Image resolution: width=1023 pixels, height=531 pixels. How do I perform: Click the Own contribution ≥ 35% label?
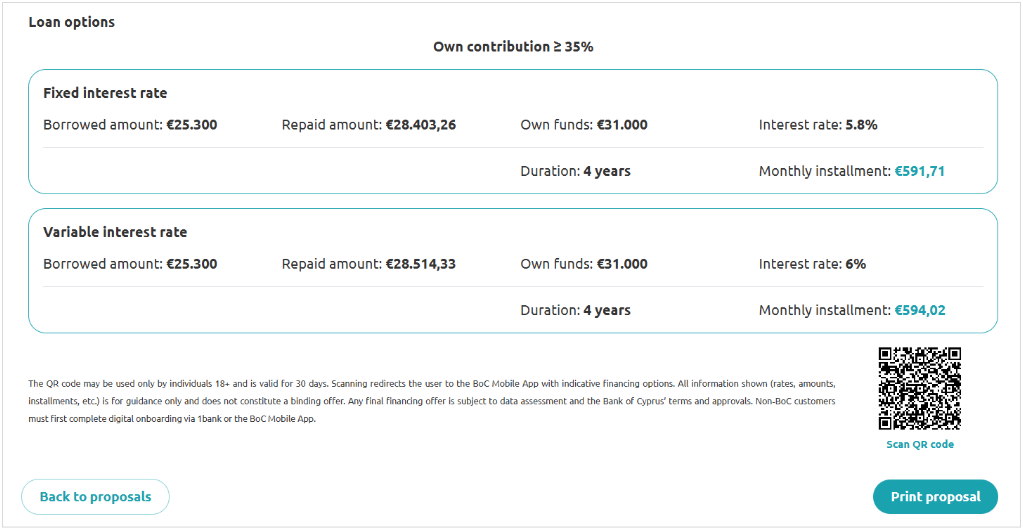pos(513,47)
